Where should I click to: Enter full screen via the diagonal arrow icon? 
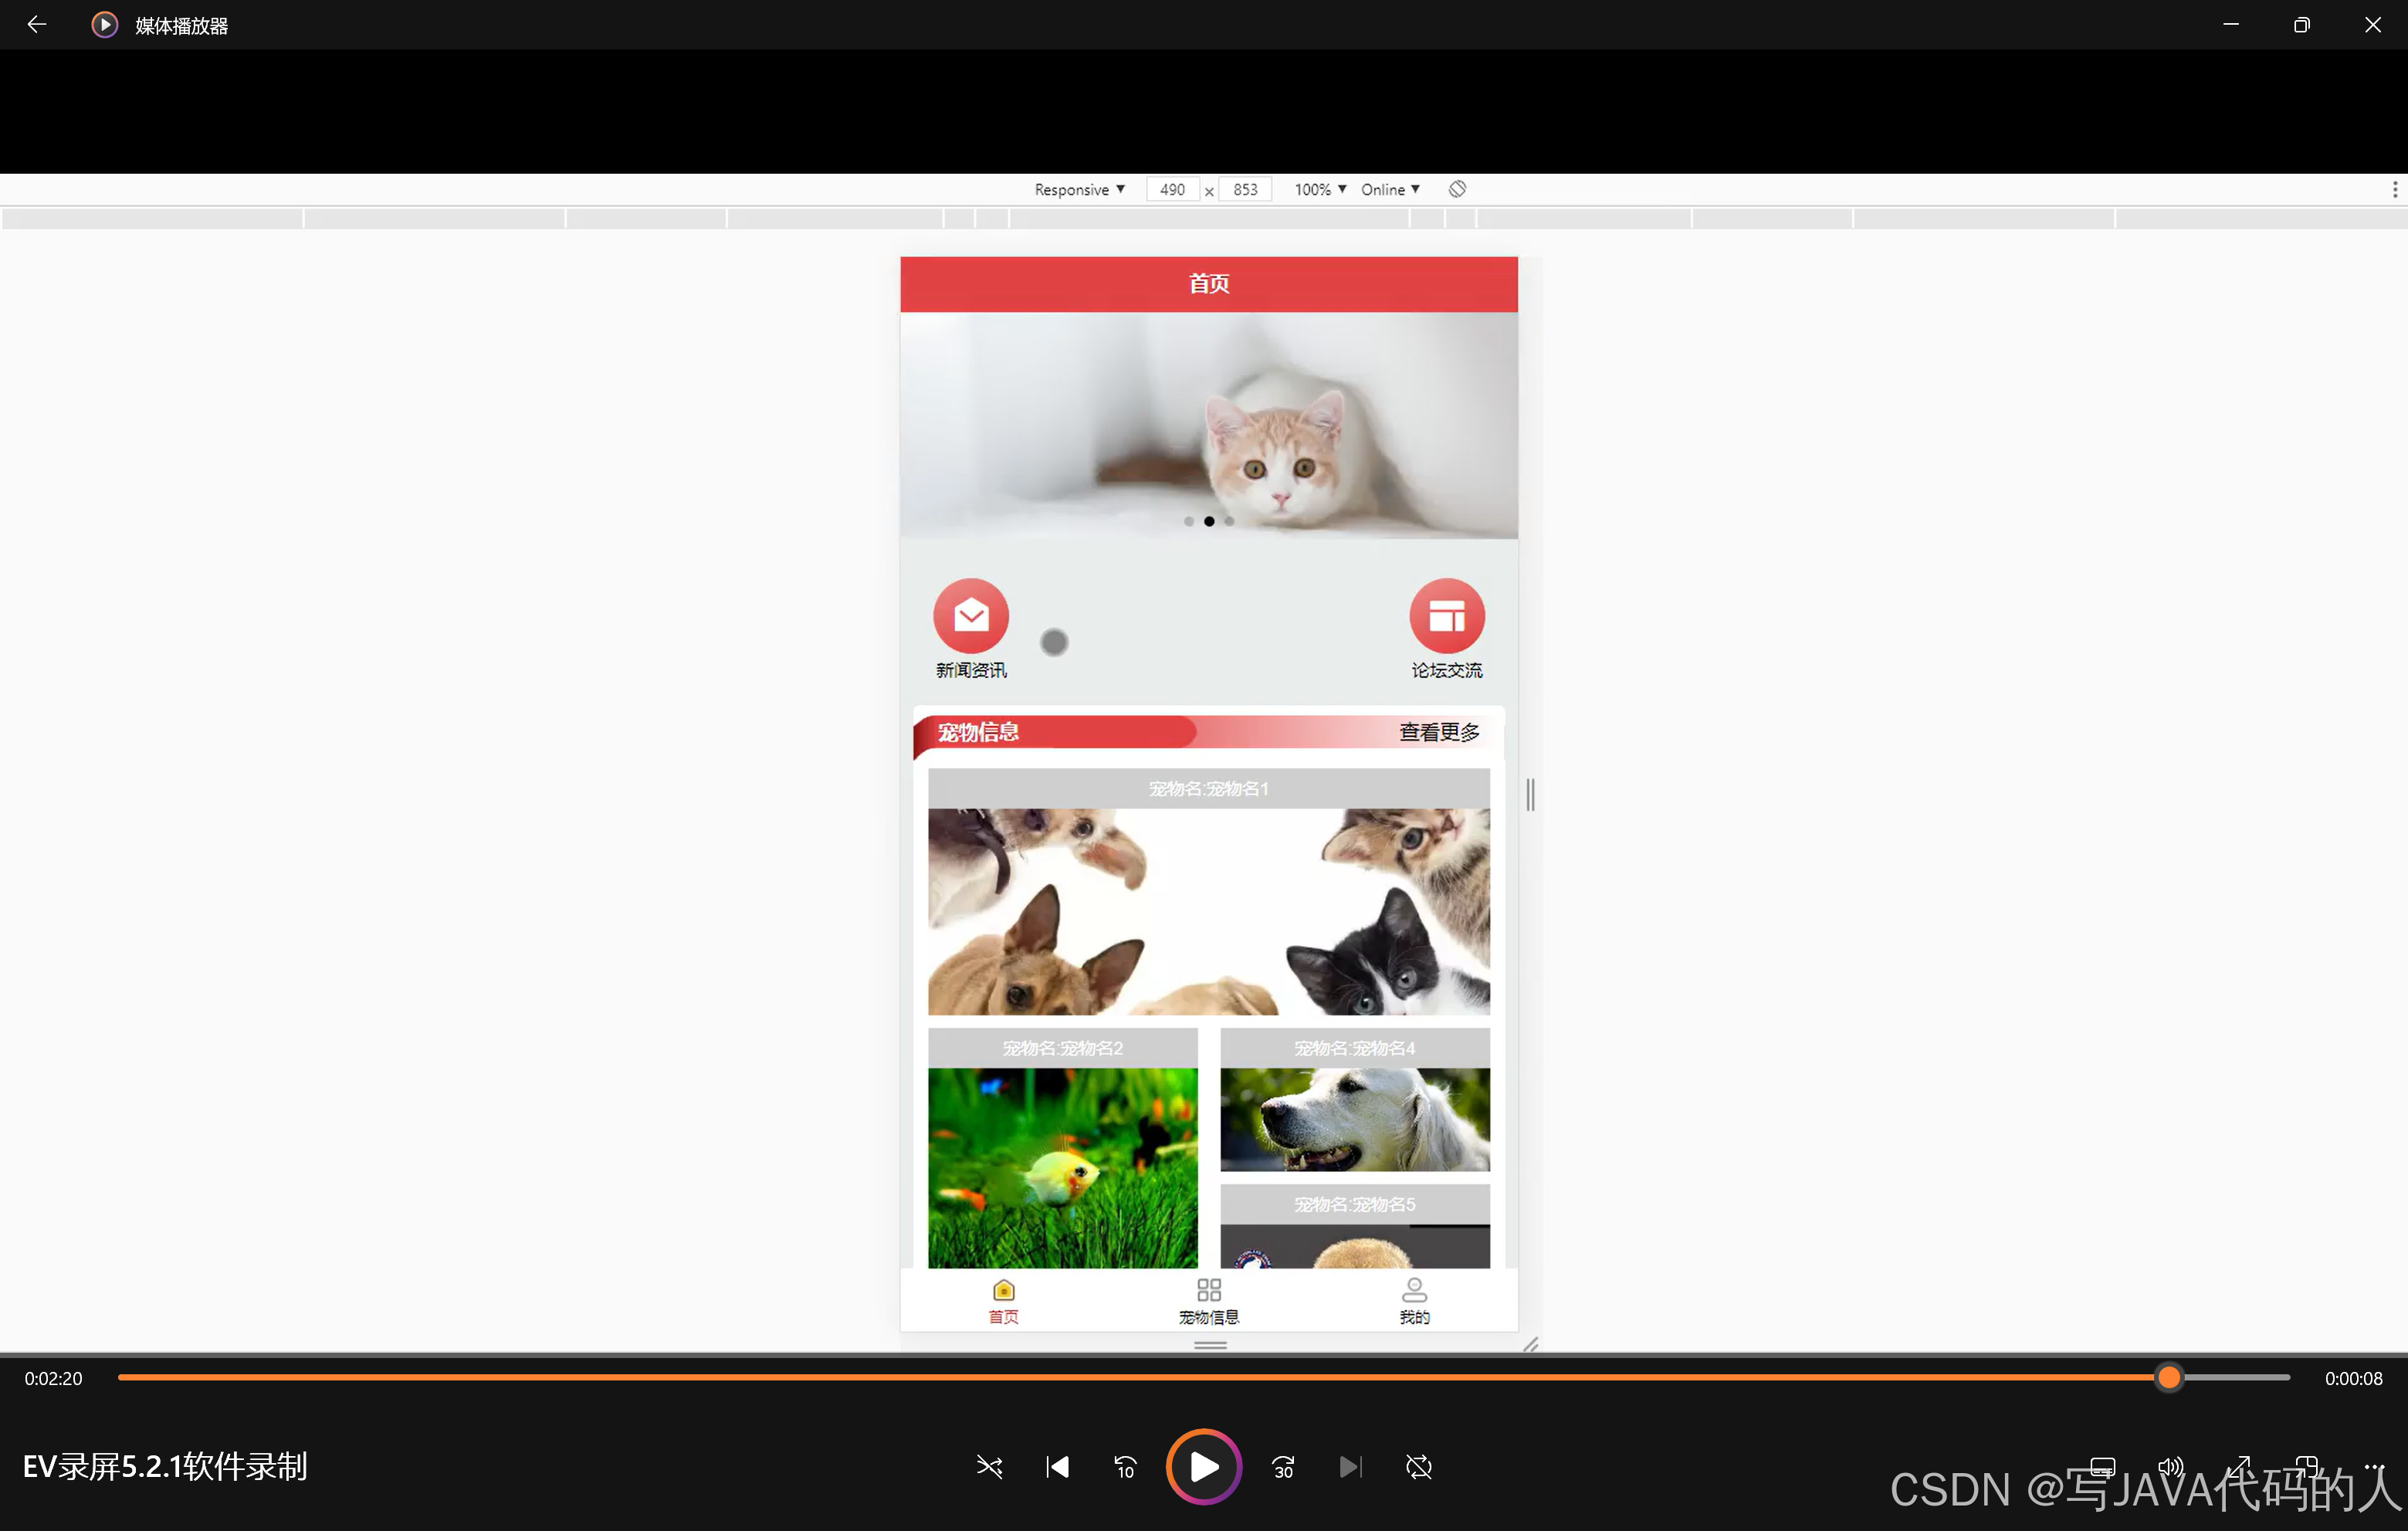tap(2238, 1467)
